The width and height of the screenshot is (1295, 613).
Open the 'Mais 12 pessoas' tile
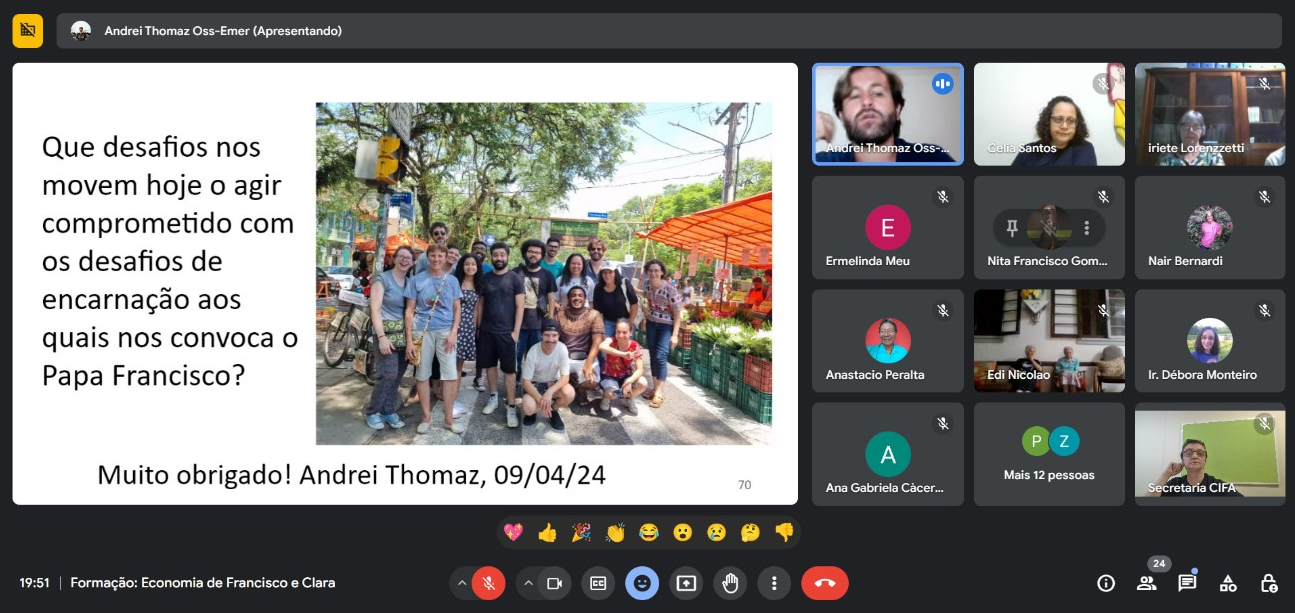pos(1049,454)
